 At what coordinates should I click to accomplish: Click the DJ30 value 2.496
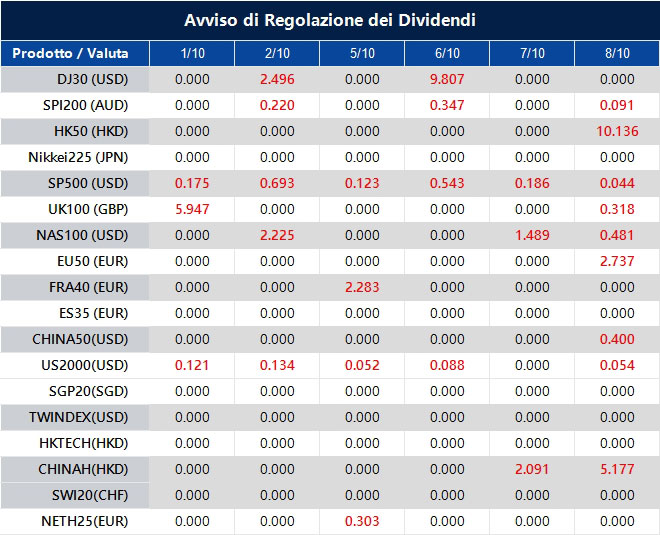point(277,79)
